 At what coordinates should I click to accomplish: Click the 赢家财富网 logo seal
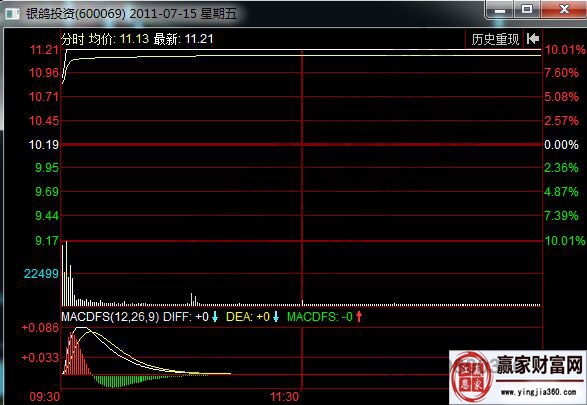point(471,377)
